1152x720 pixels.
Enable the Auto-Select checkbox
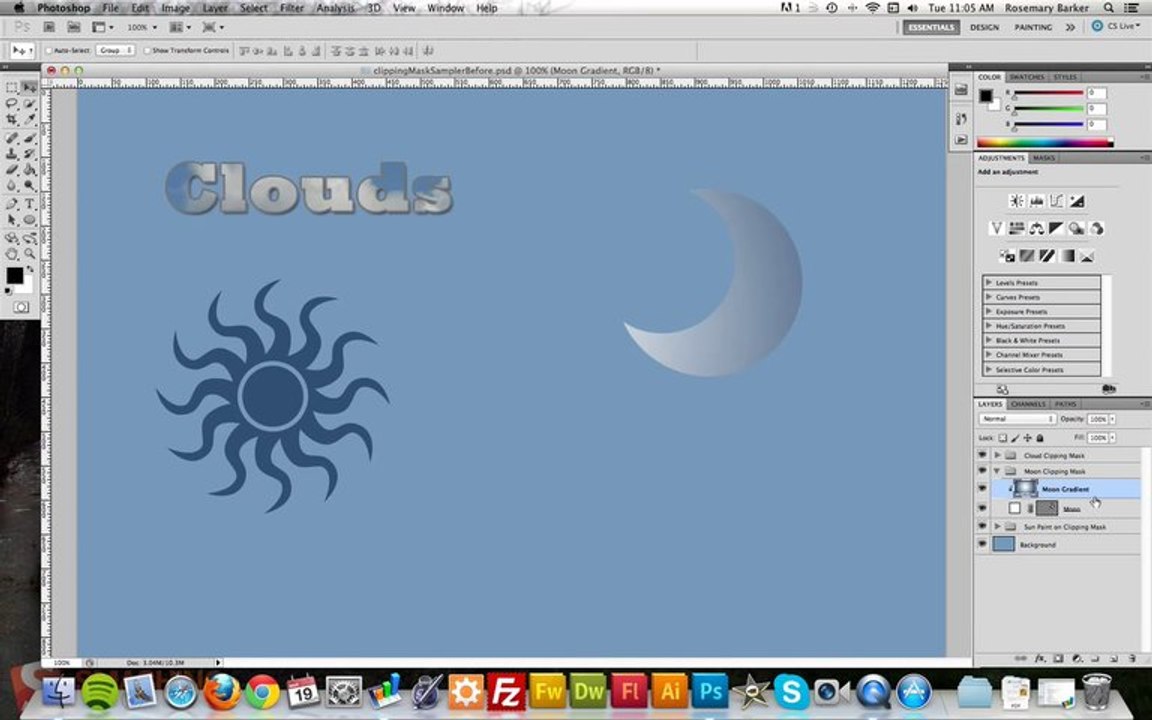tap(49, 51)
